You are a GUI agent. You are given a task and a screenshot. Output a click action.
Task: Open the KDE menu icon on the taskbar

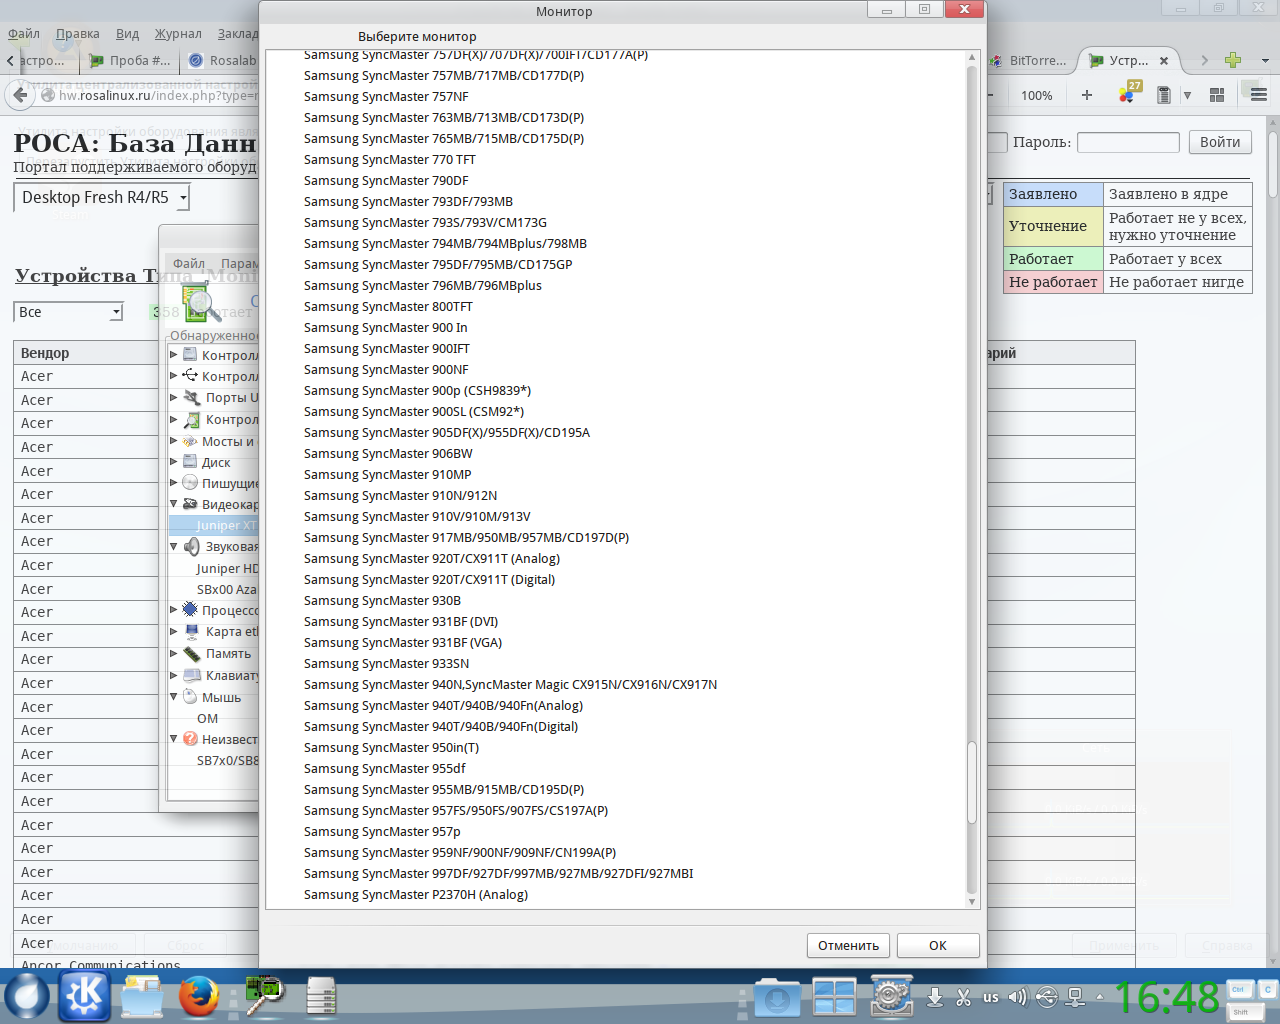[85, 997]
